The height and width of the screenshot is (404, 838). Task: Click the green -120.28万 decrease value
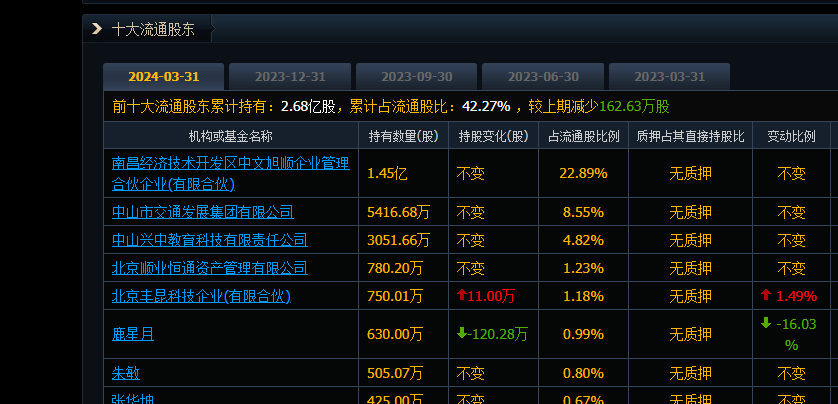point(492,335)
